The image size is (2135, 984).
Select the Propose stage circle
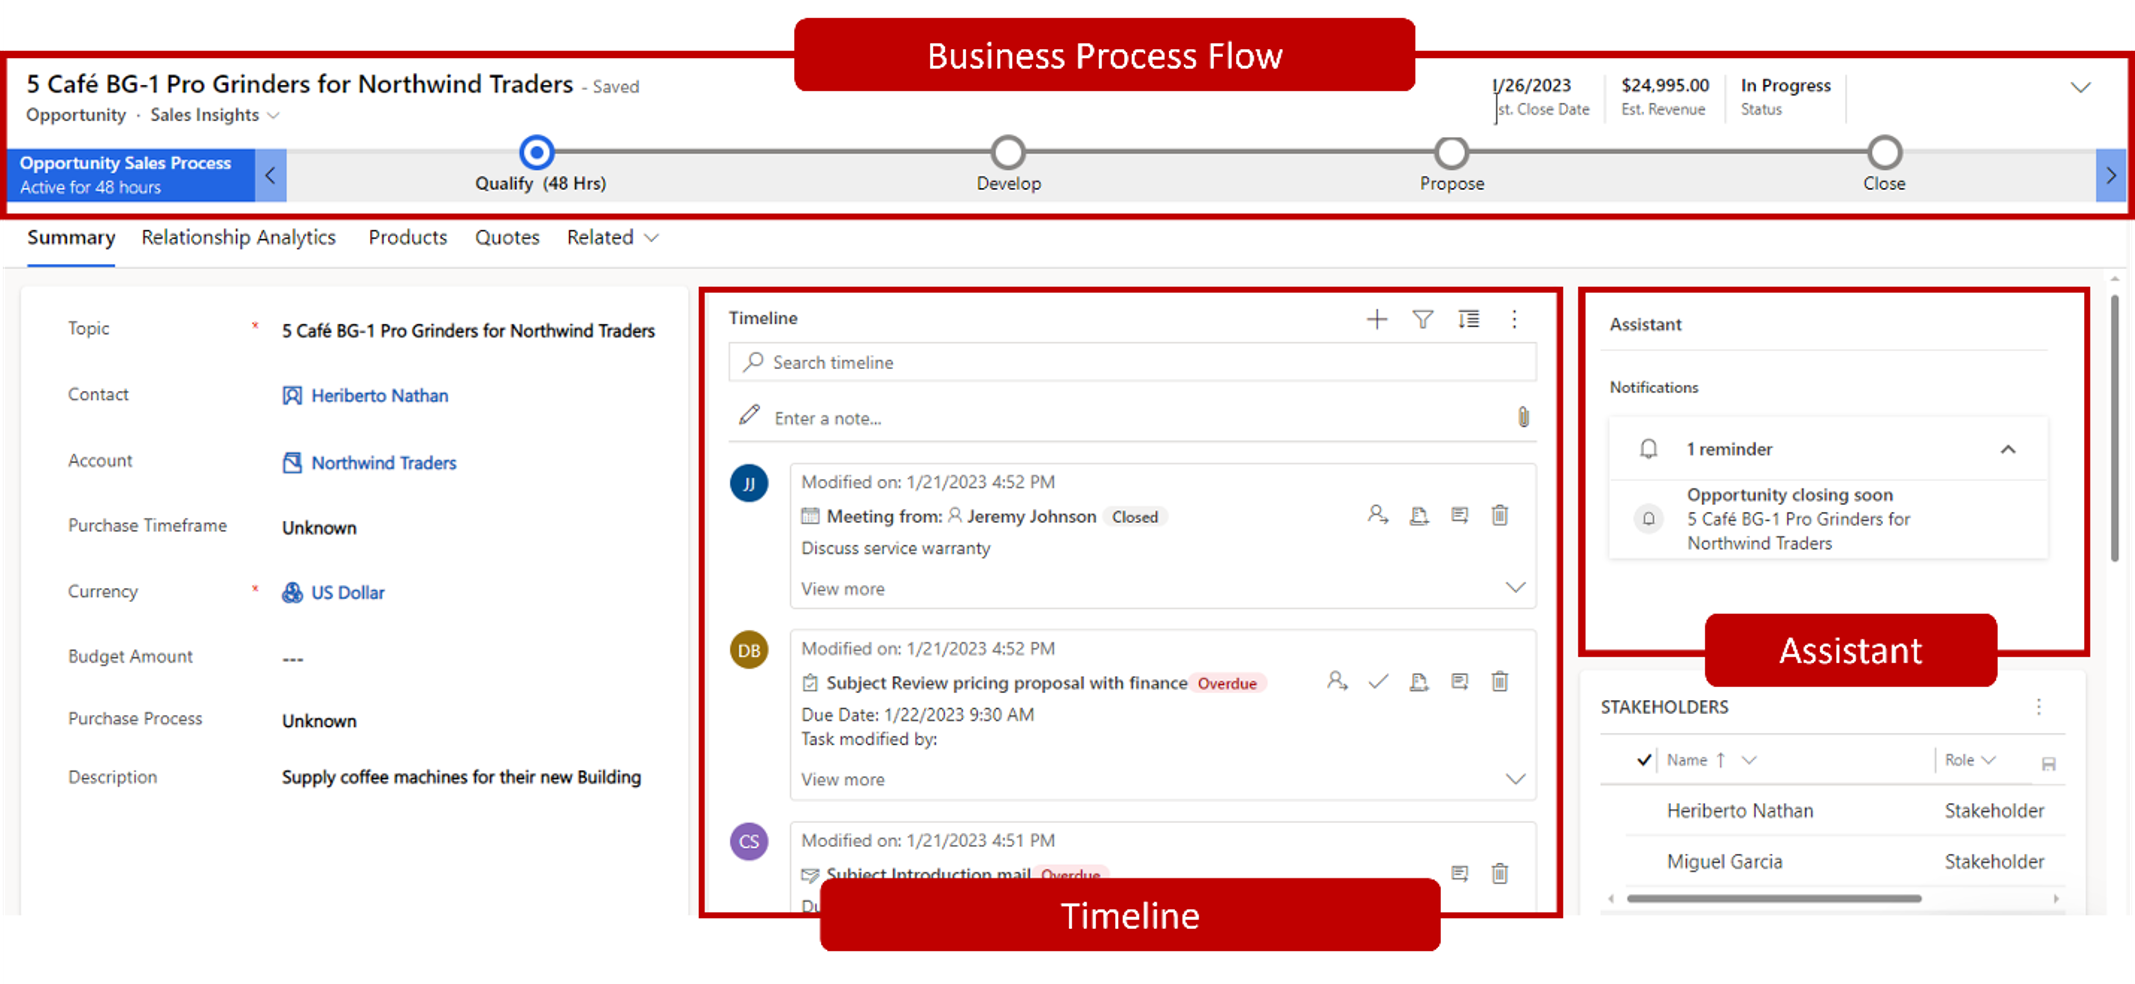pos(1451,153)
